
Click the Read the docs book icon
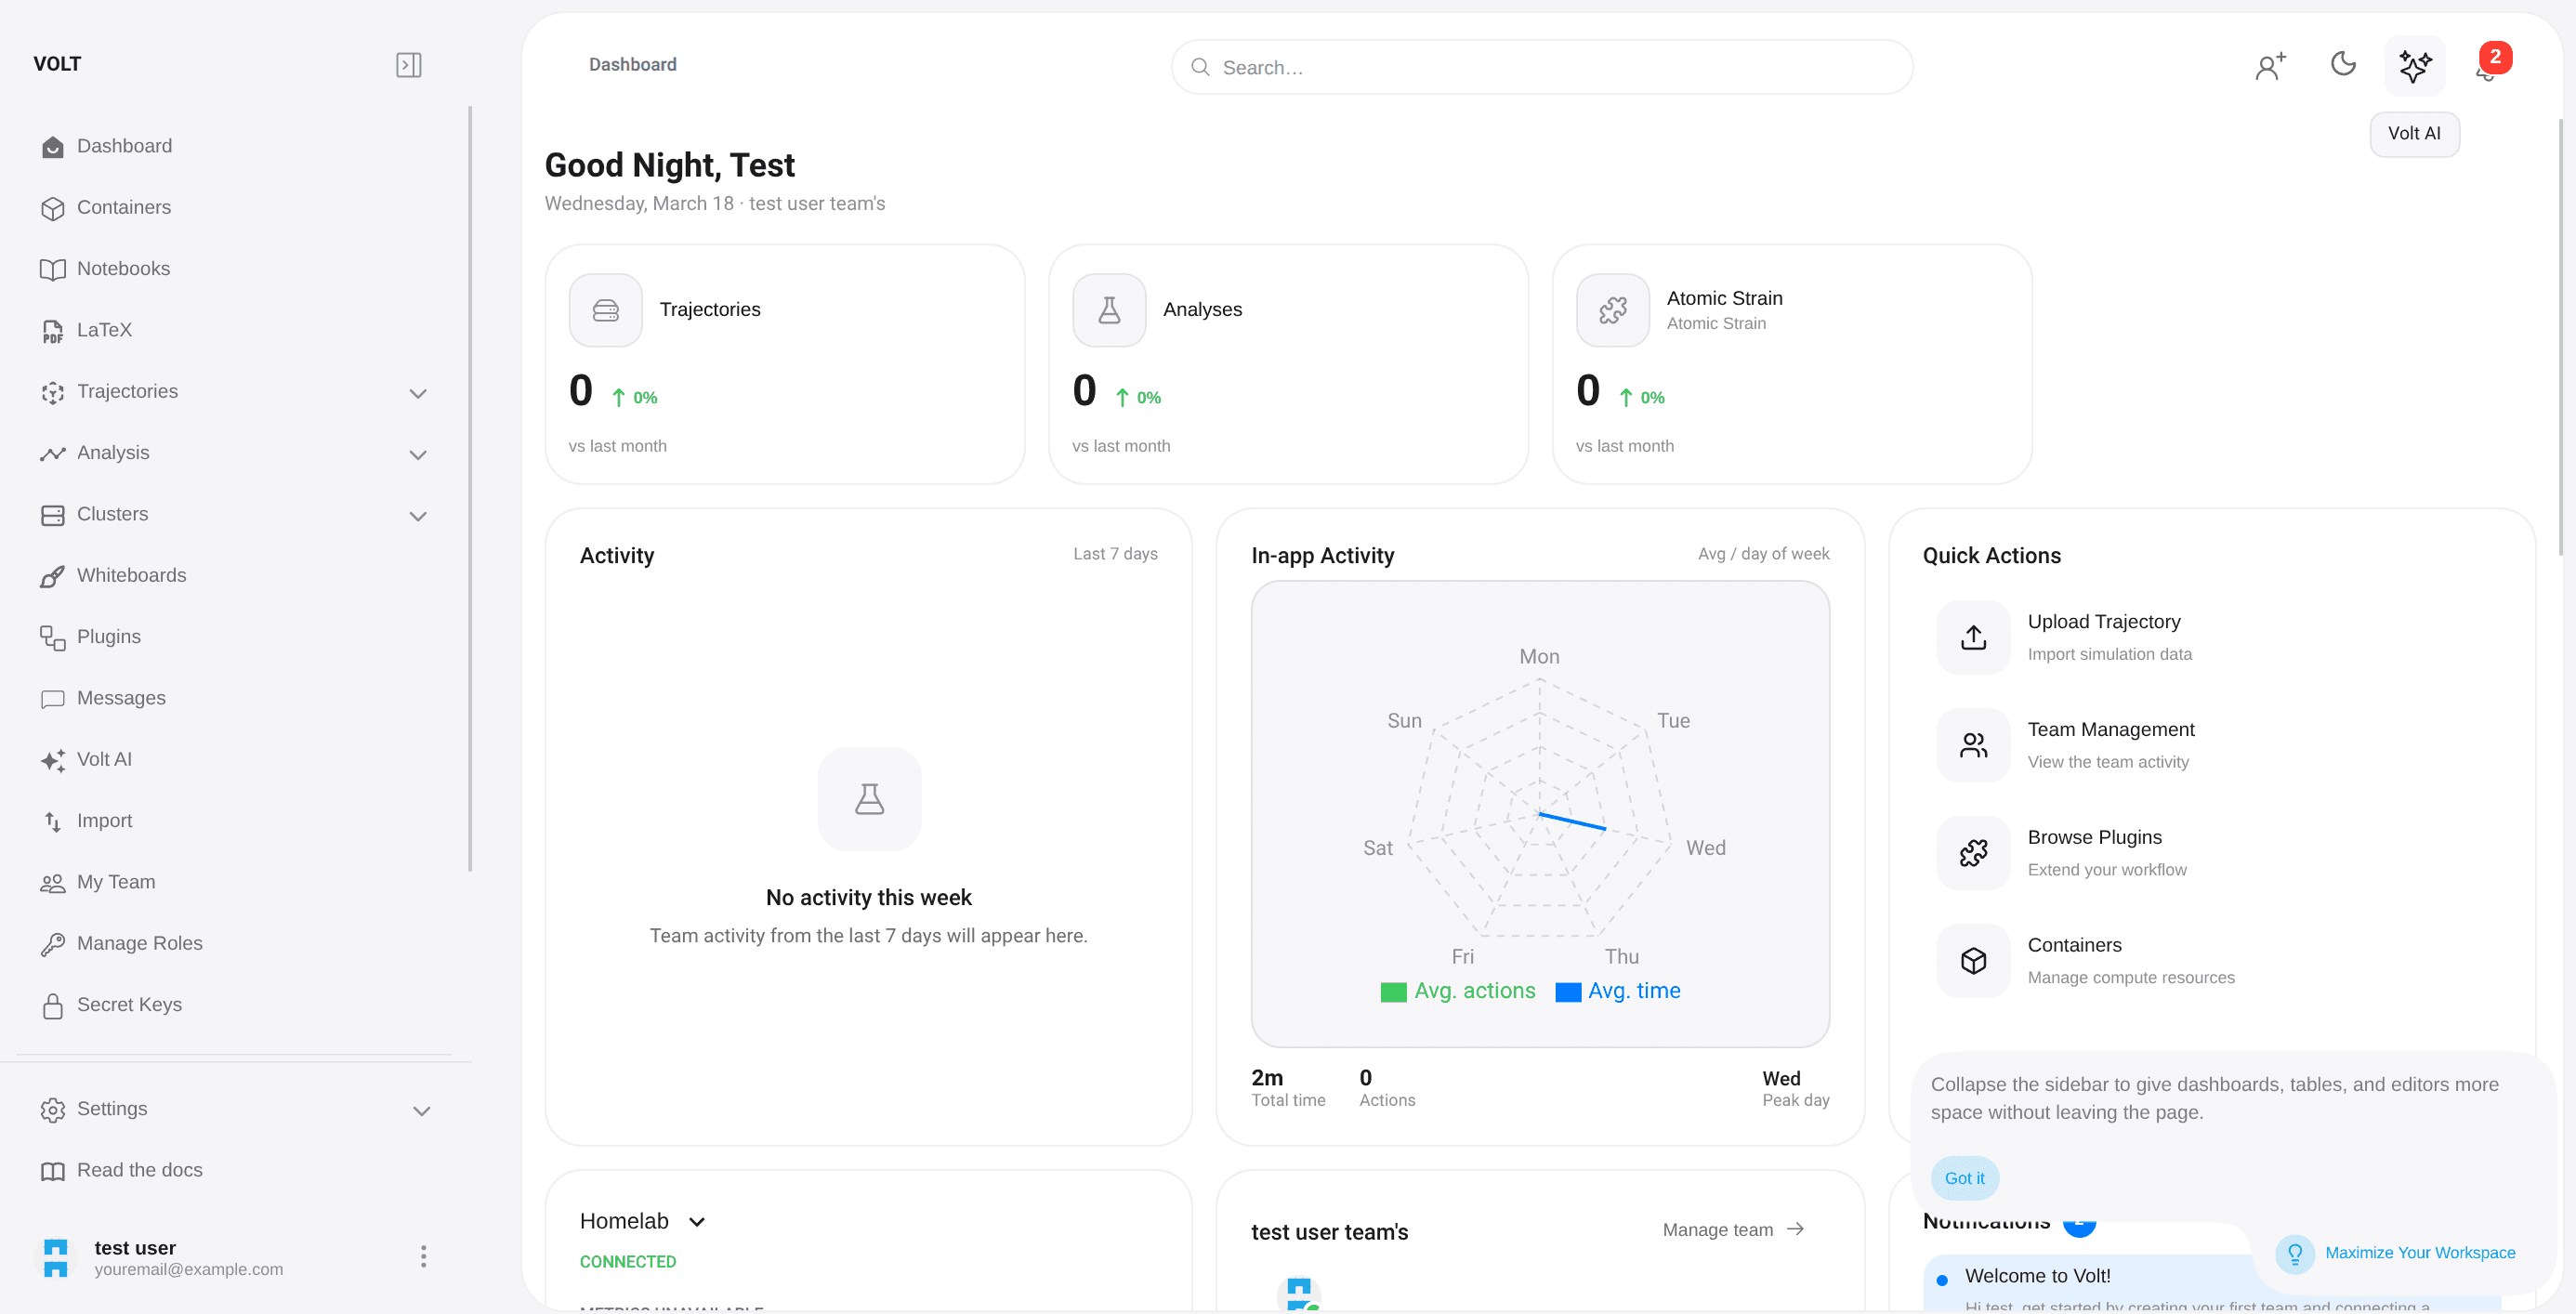(x=53, y=1171)
